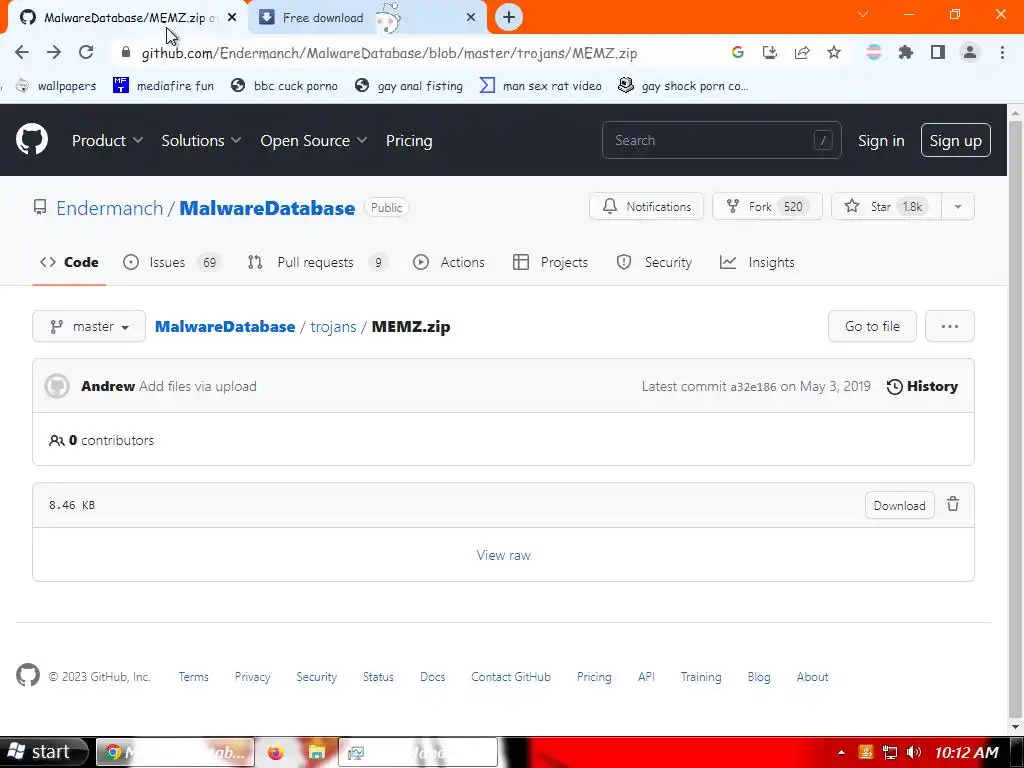Click the Windows start button

click(44, 752)
